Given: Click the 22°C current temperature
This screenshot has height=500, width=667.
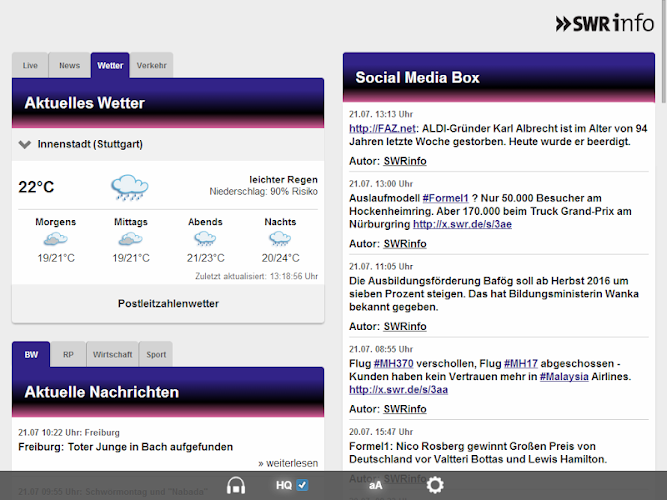Looking at the screenshot, I should point(36,187).
